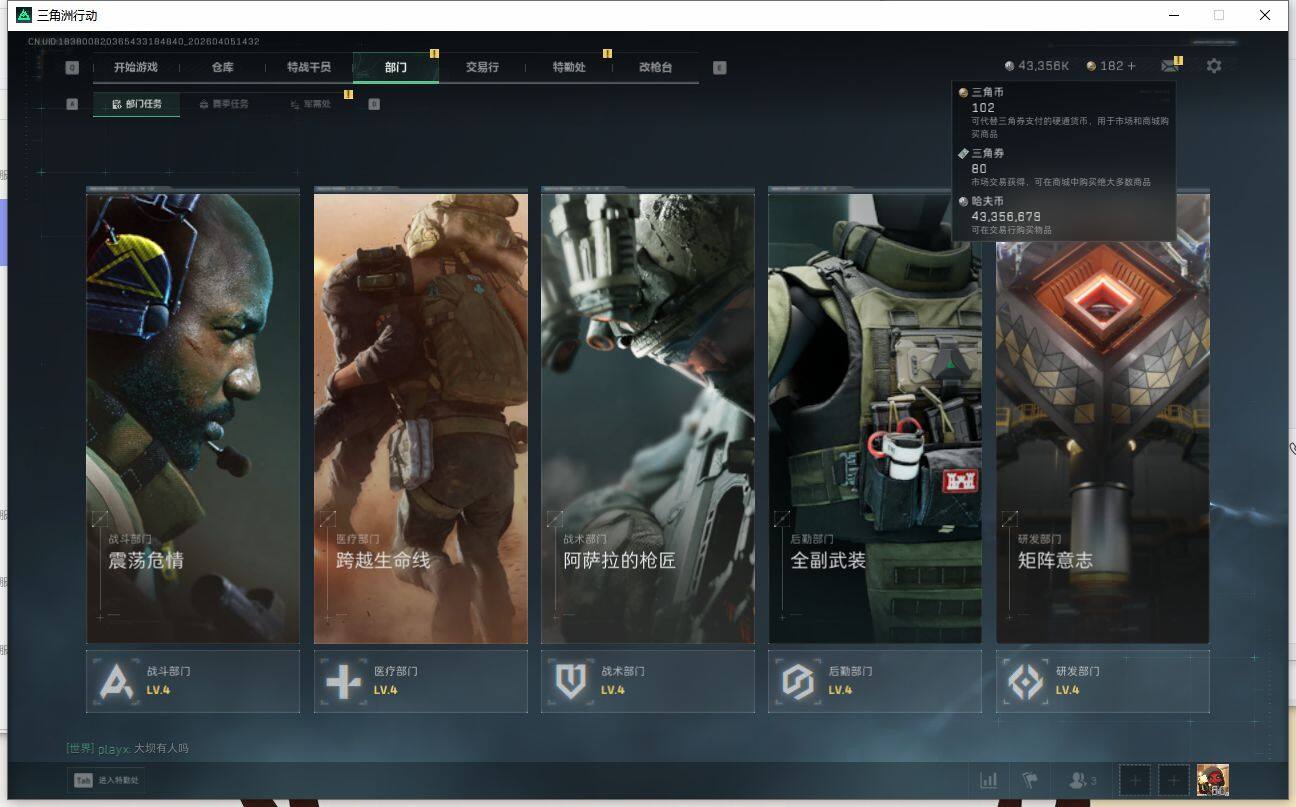The height and width of the screenshot is (807, 1296).
Task: Open the bar chart statistics icon
Action: pos(989,780)
